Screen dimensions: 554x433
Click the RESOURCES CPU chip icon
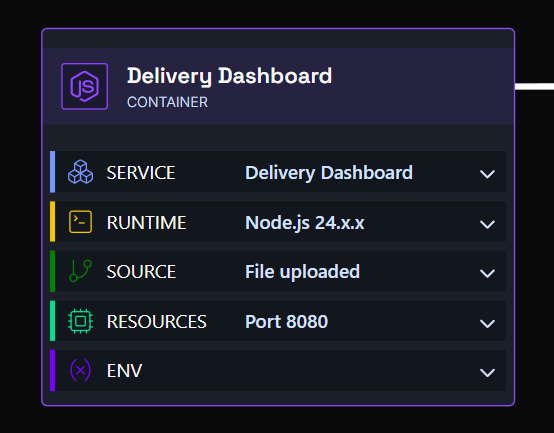coord(81,321)
